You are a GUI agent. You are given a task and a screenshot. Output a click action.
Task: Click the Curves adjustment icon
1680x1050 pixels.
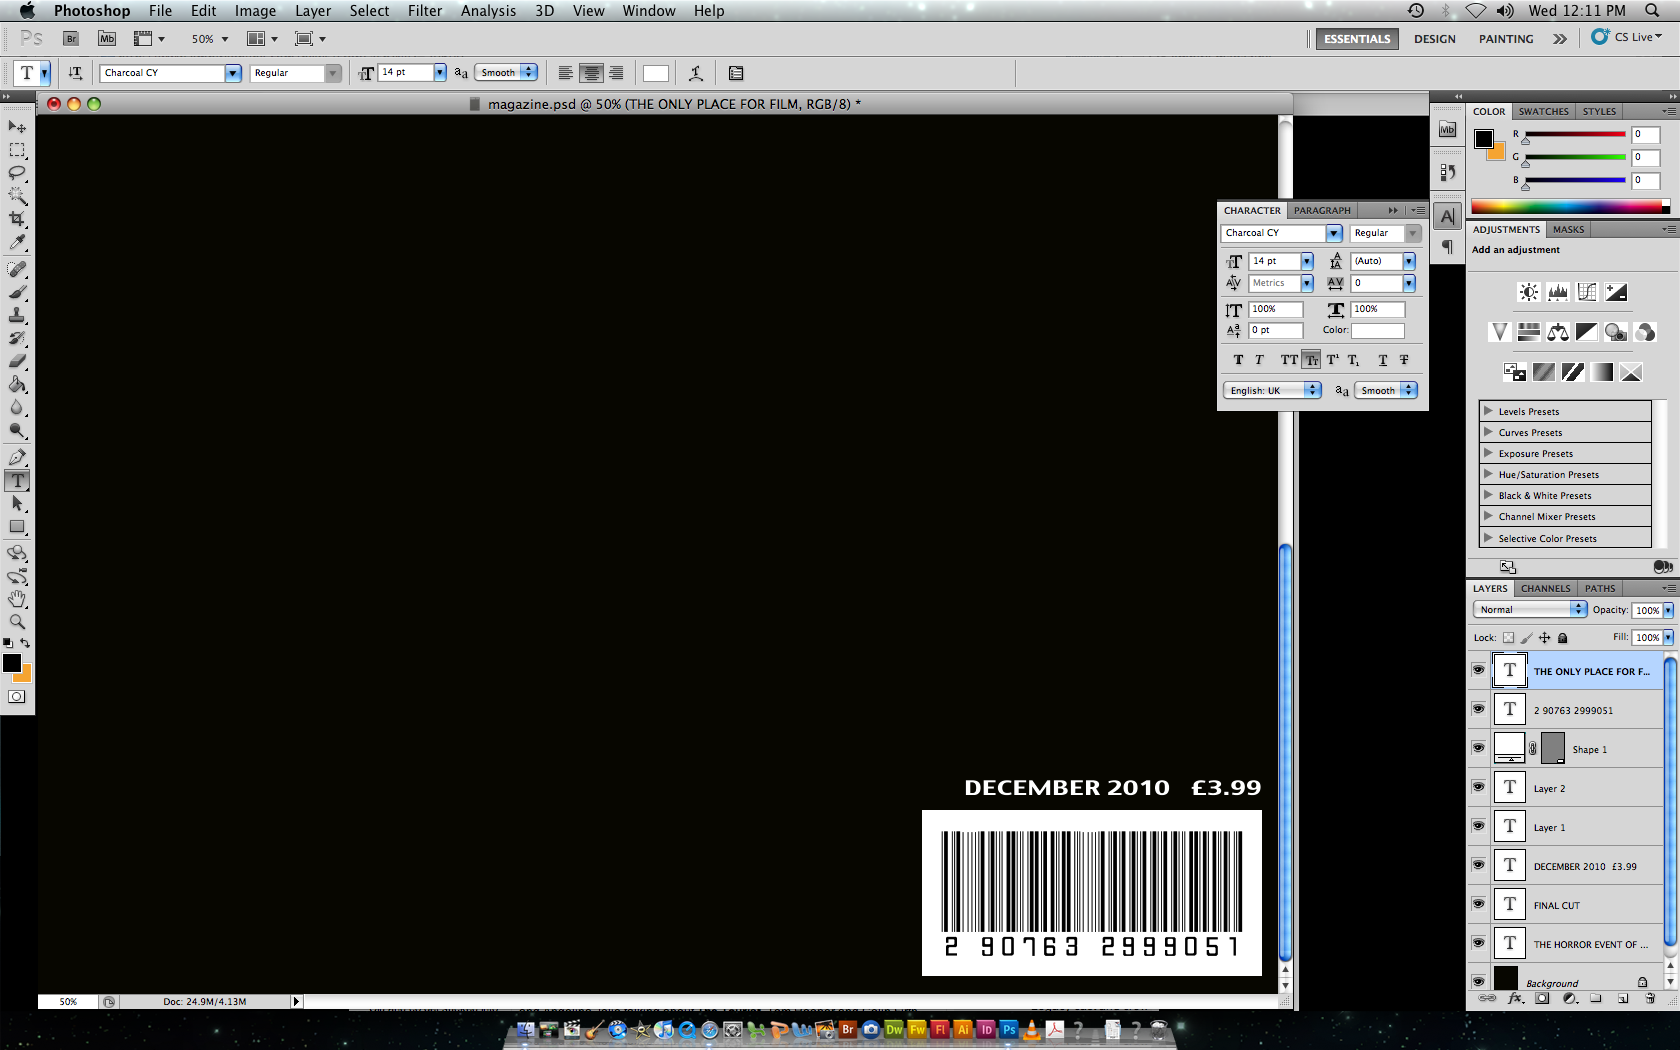[1587, 292]
